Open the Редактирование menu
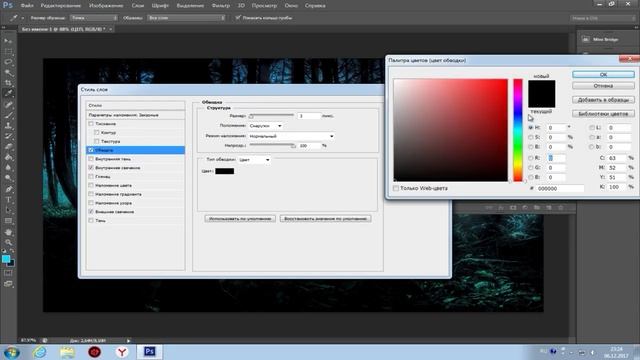The width and height of the screenshot is (640, 360). click(x=61, y=6)
